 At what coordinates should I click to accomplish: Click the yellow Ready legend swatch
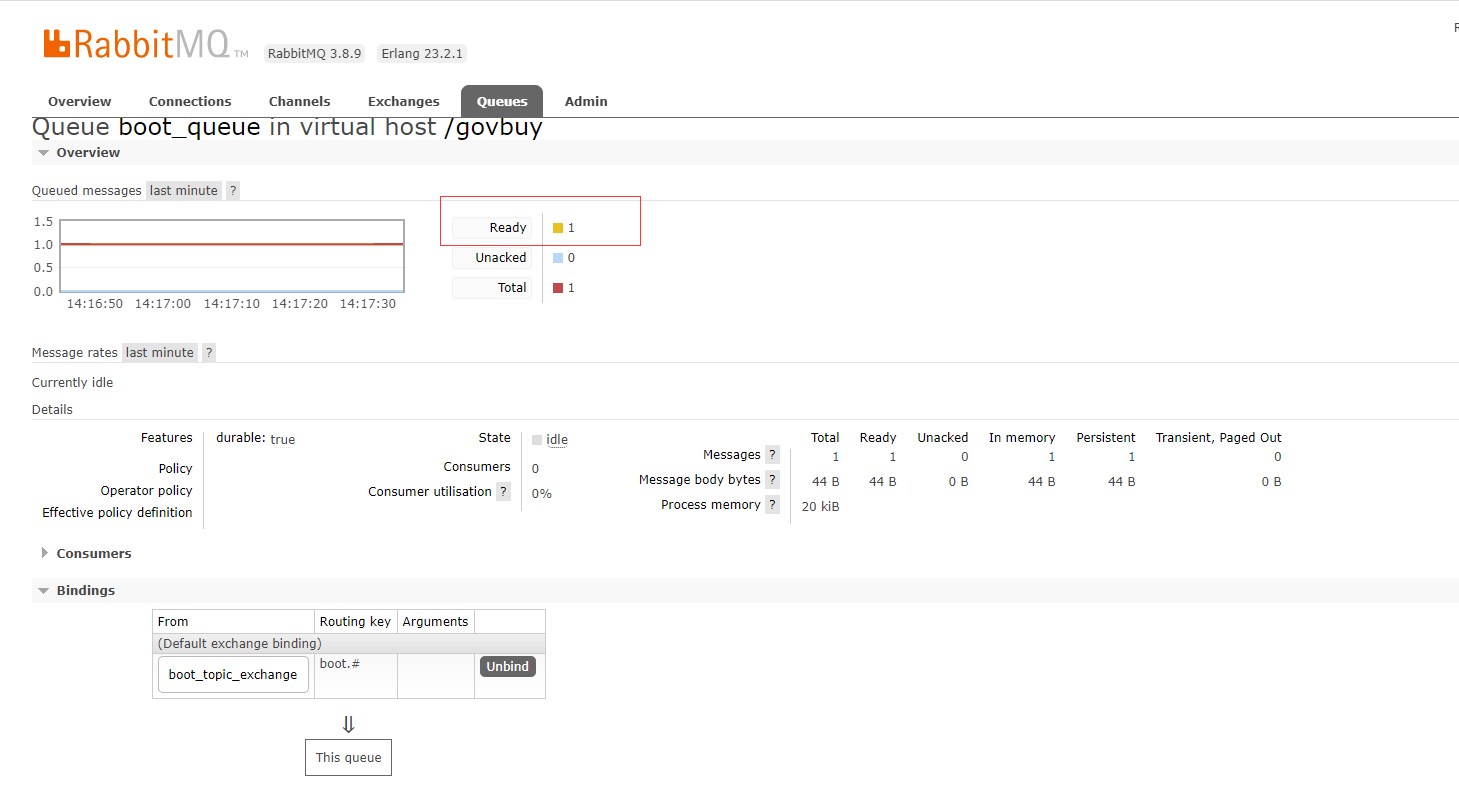(x=558, y=228)
